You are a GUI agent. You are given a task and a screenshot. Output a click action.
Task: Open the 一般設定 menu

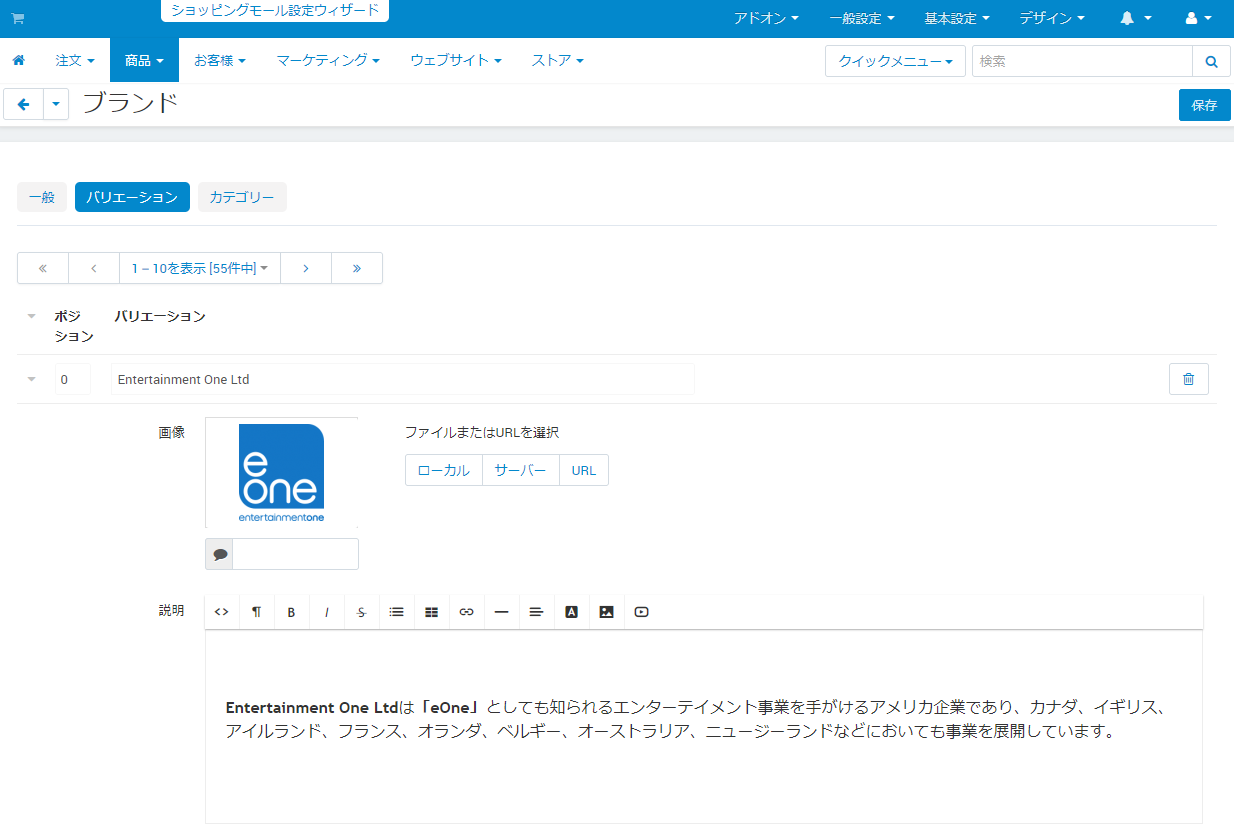pyautogui.click(x=861, y=19)
